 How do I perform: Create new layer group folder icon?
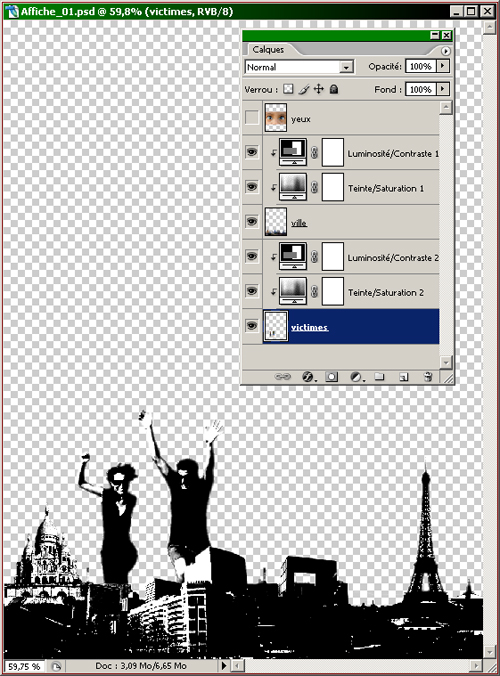(x=379, y=376)
